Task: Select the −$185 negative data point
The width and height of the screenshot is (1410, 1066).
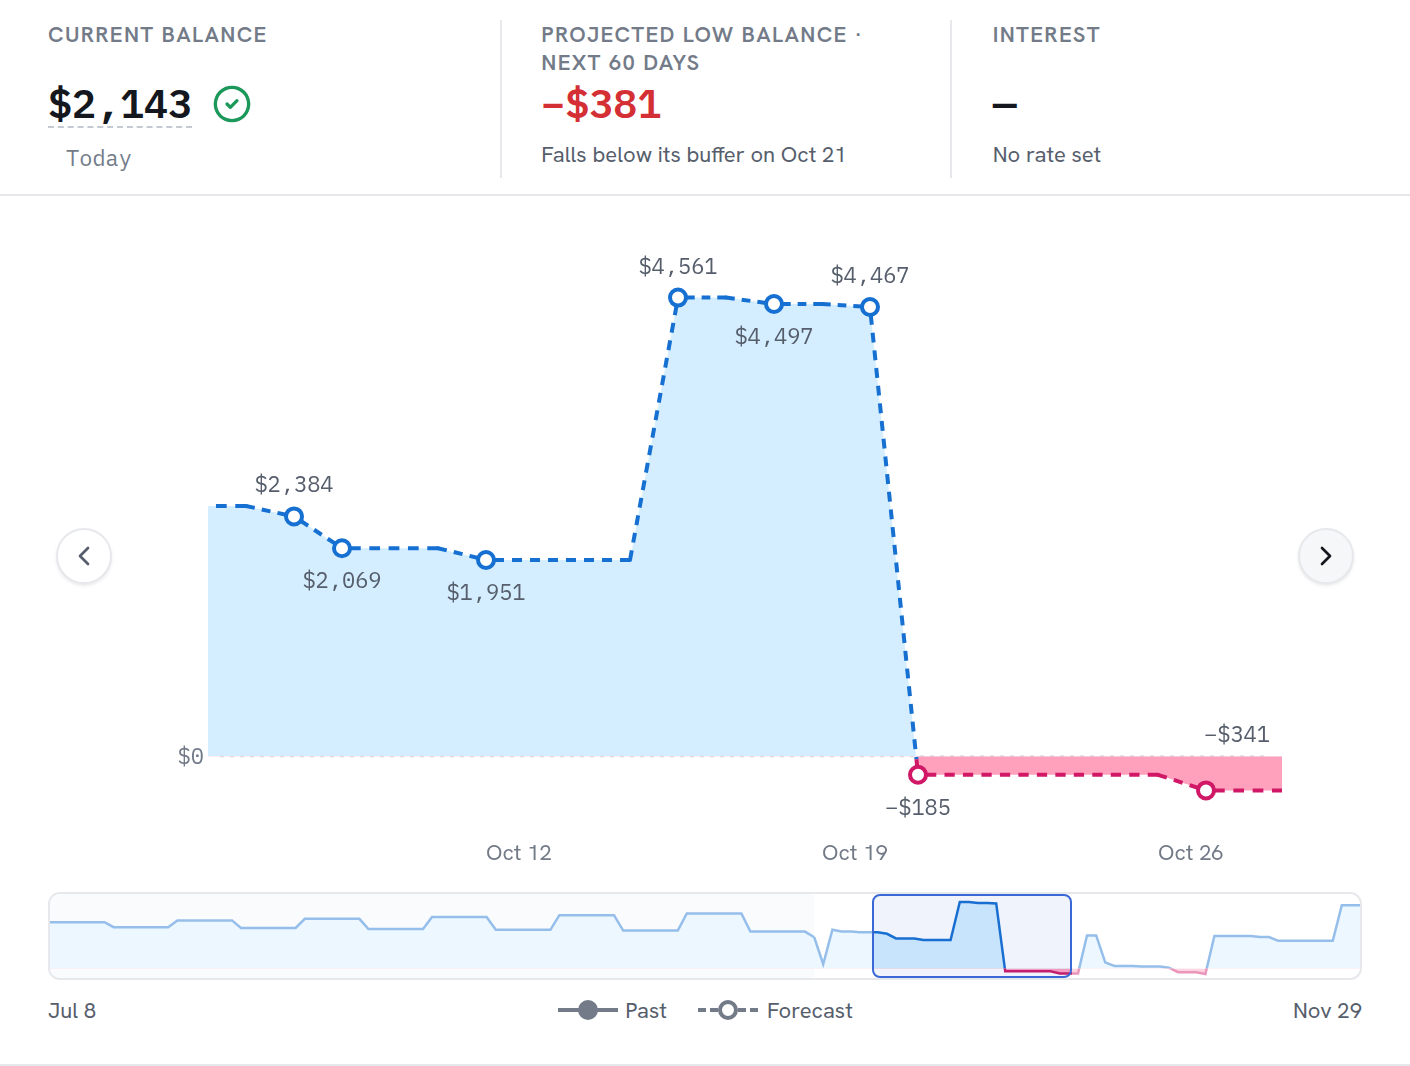Action: 918,774
